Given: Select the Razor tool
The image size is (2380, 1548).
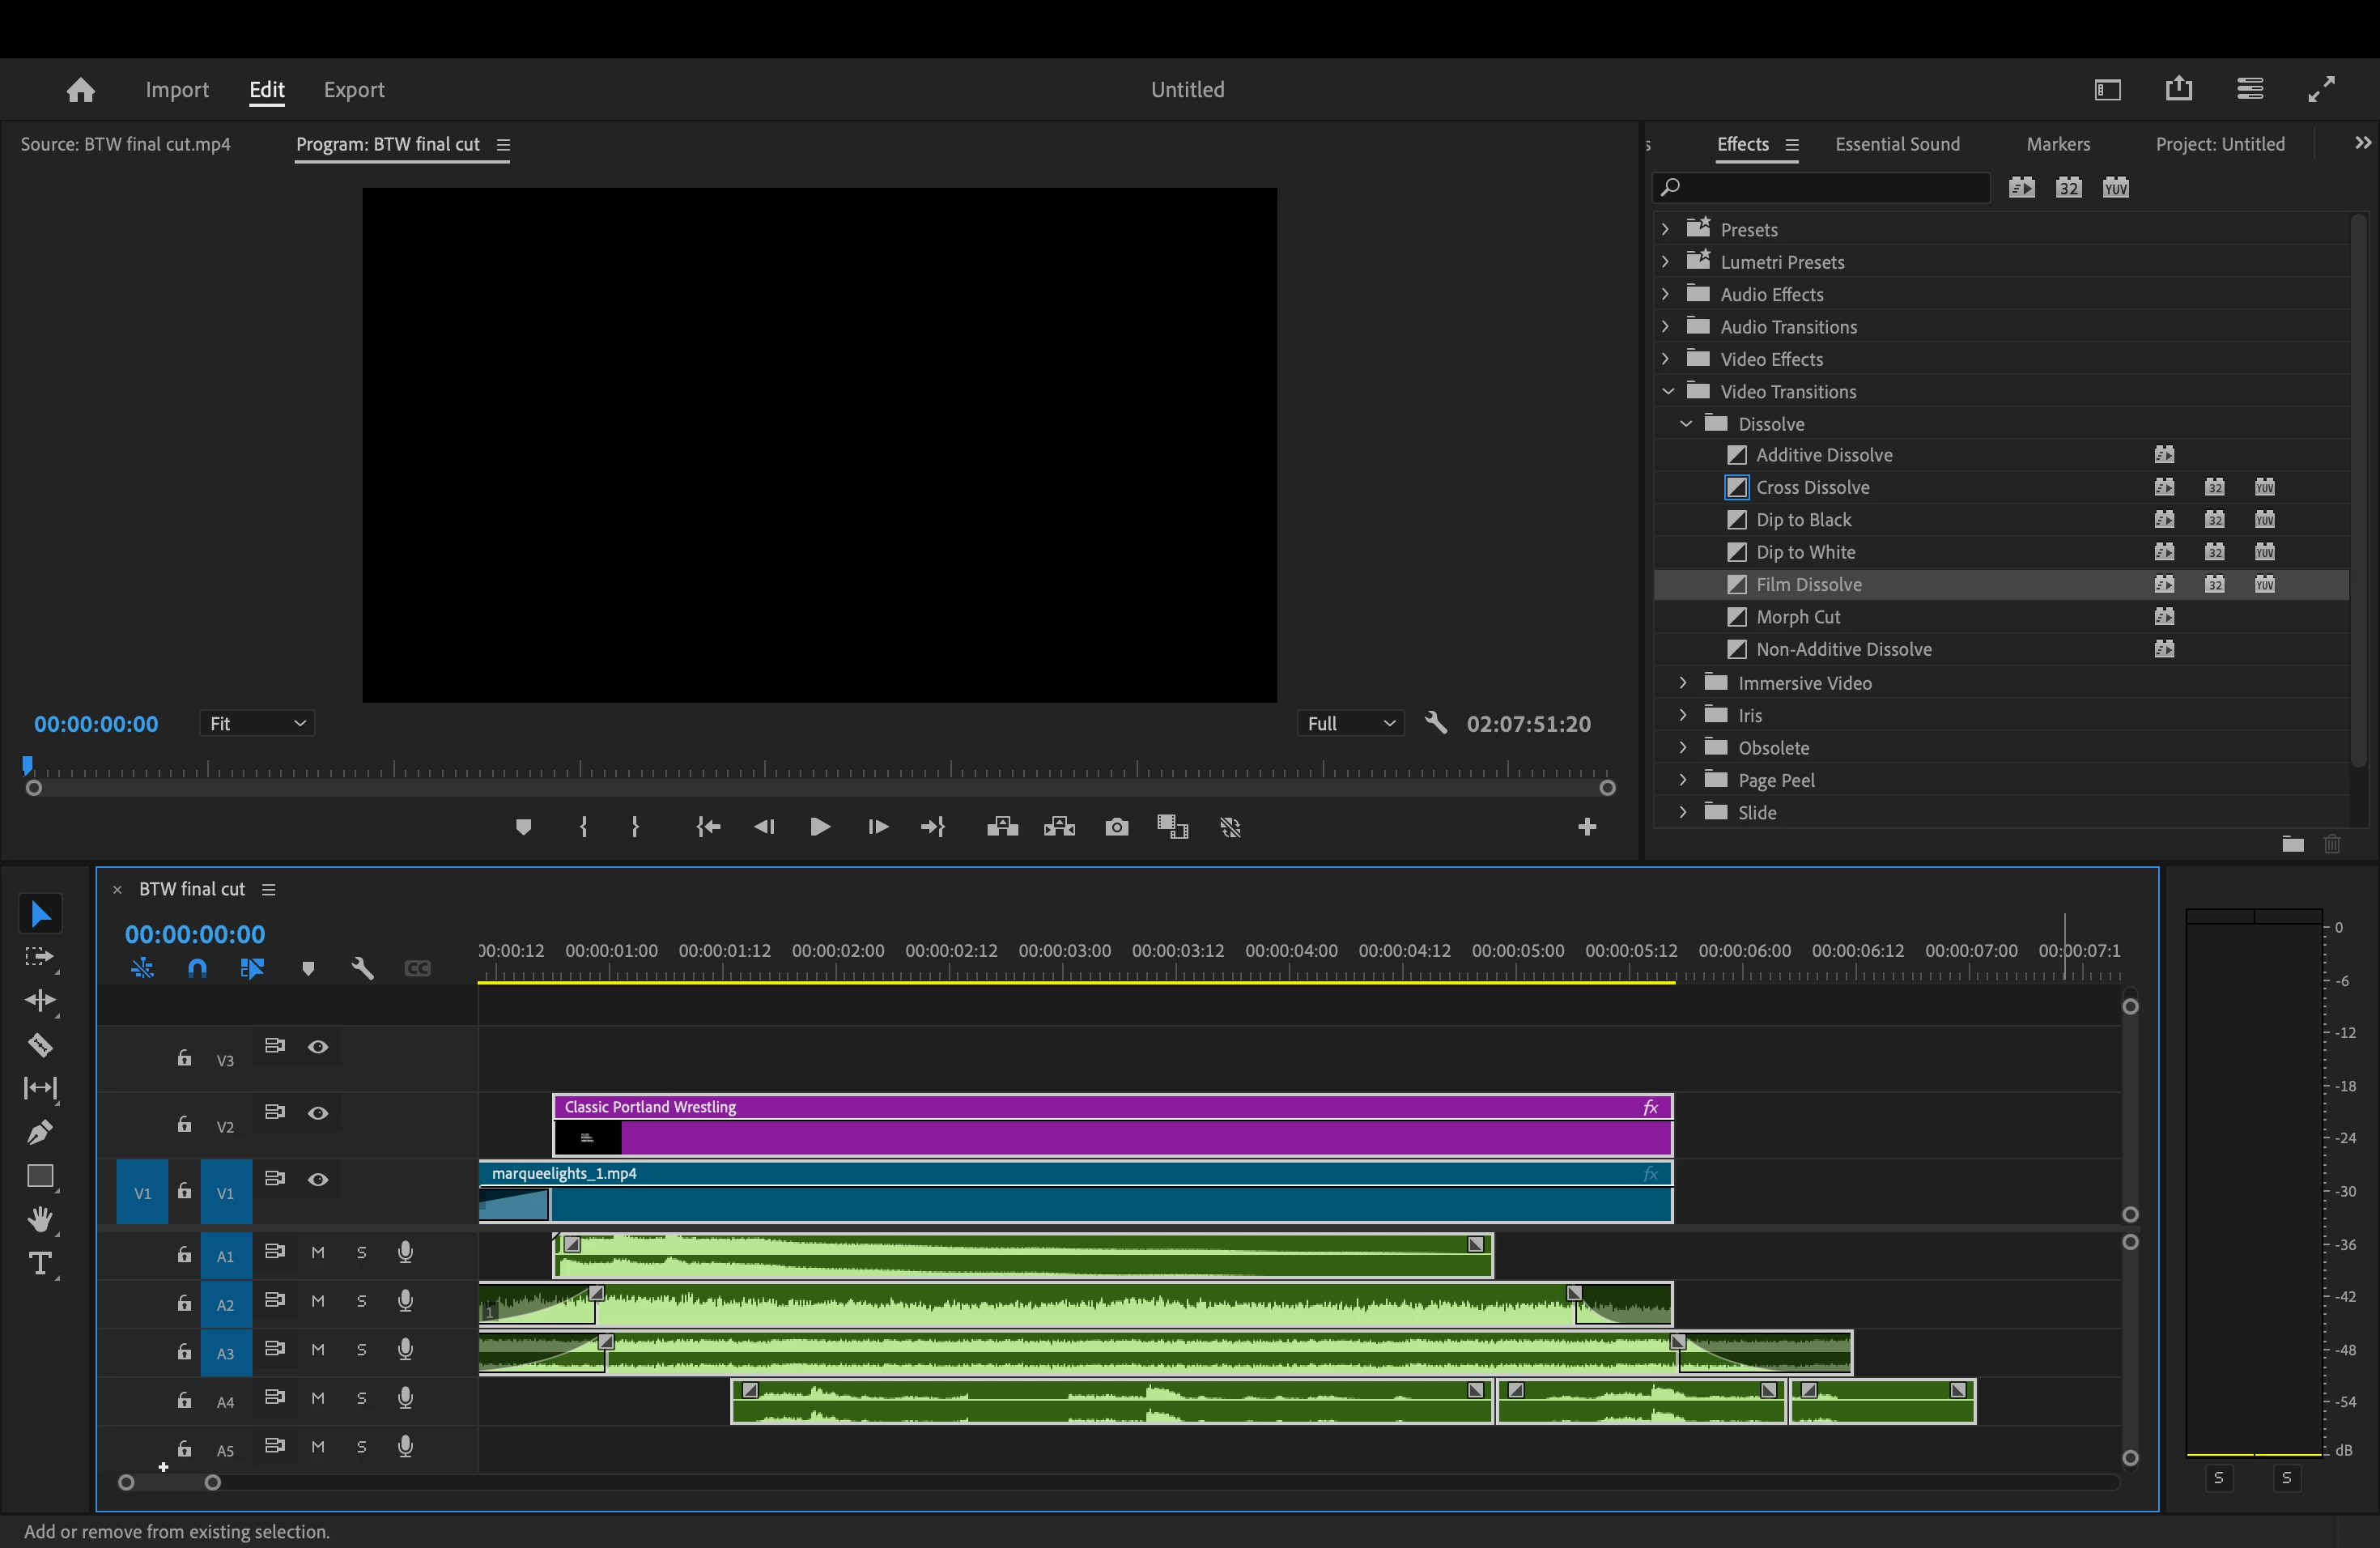Looking at the screenshot, I should point(40,1045).
